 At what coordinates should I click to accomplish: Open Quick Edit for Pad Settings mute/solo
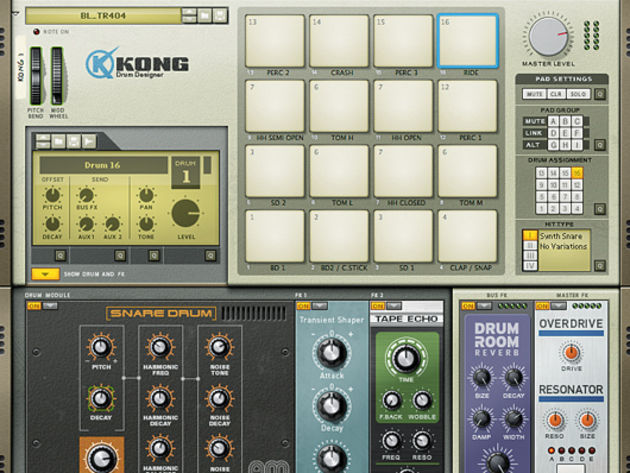600,94
